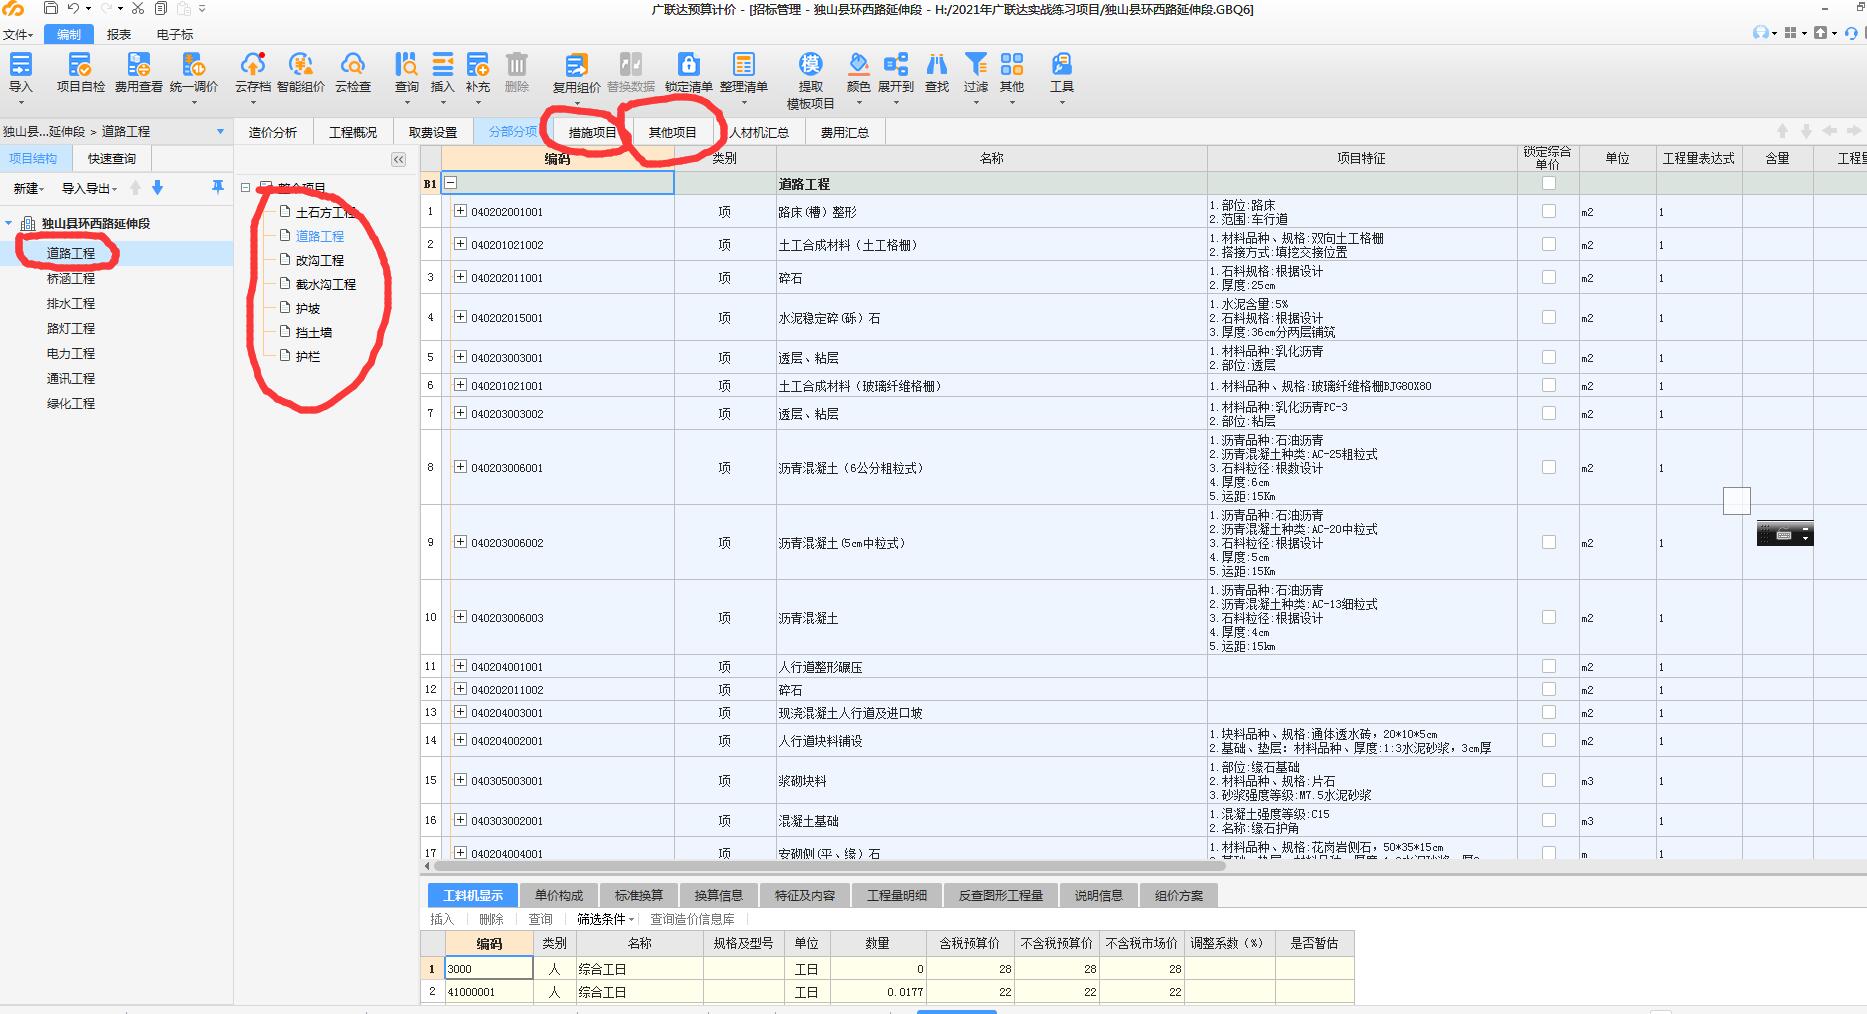
Task: Click the blue move-down arrow in project panel
Action: coord(157,188)
